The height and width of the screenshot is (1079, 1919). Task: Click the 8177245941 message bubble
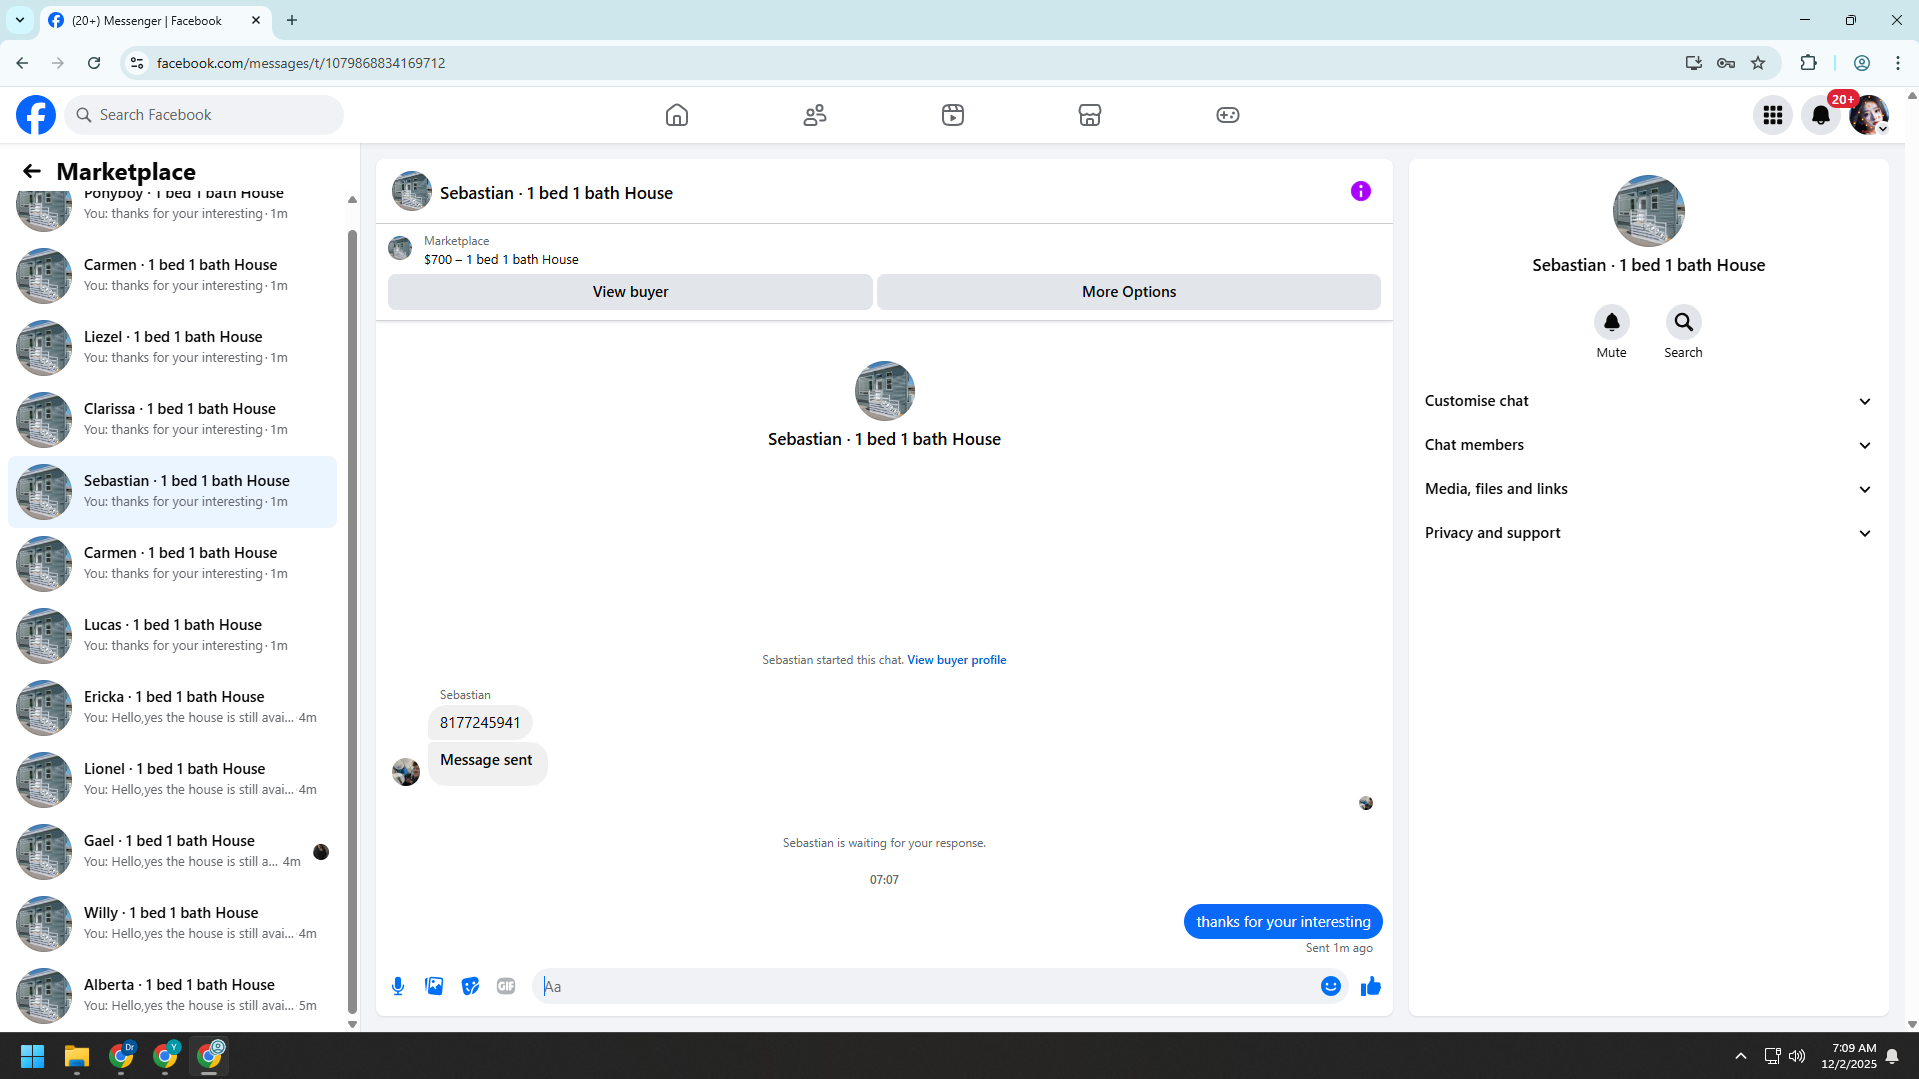point(480,723)
